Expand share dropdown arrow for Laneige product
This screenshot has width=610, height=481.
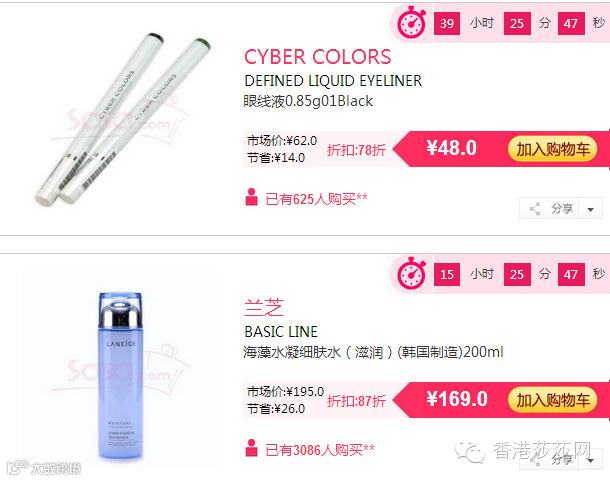click(x=591, y=460)
